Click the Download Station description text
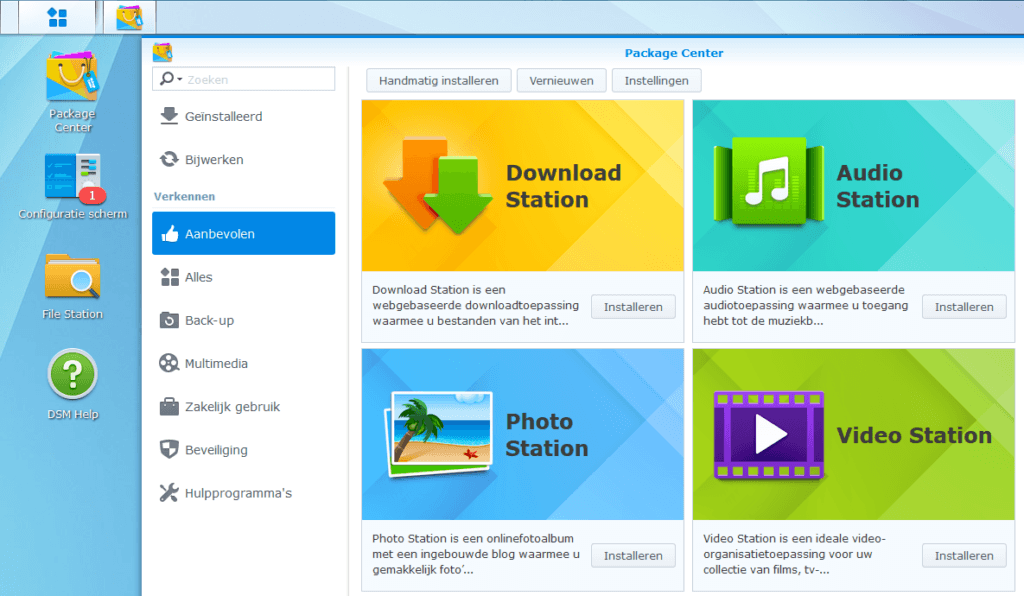Viewport: 1024px width, 596px height. pos(475,305)
